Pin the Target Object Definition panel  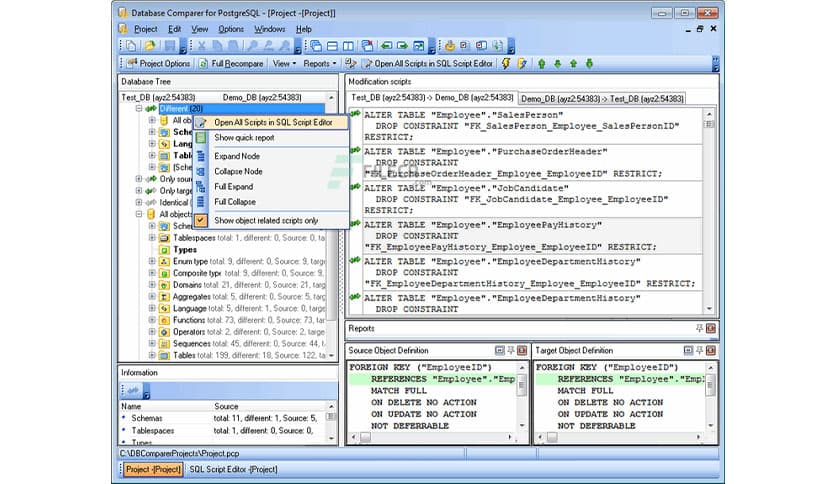[700, 350]
